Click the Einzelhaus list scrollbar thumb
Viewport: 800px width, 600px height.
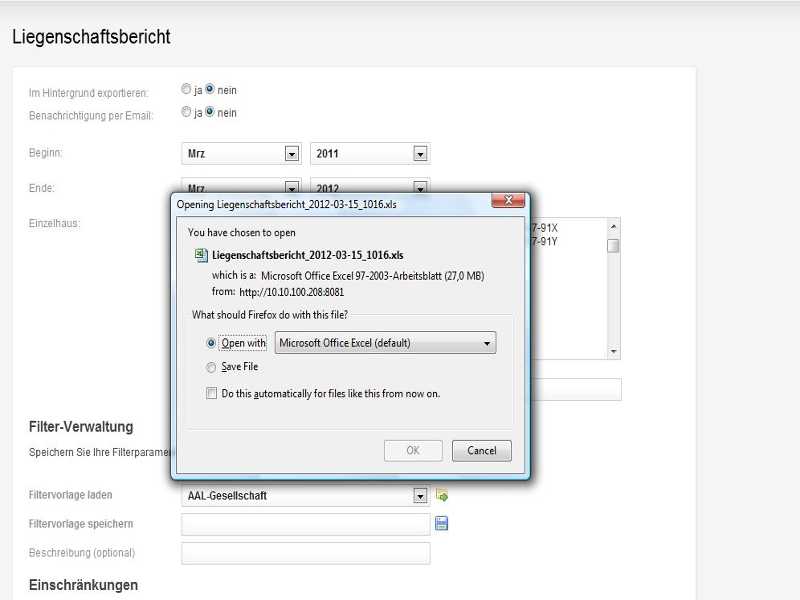click(x=613, y=245)
